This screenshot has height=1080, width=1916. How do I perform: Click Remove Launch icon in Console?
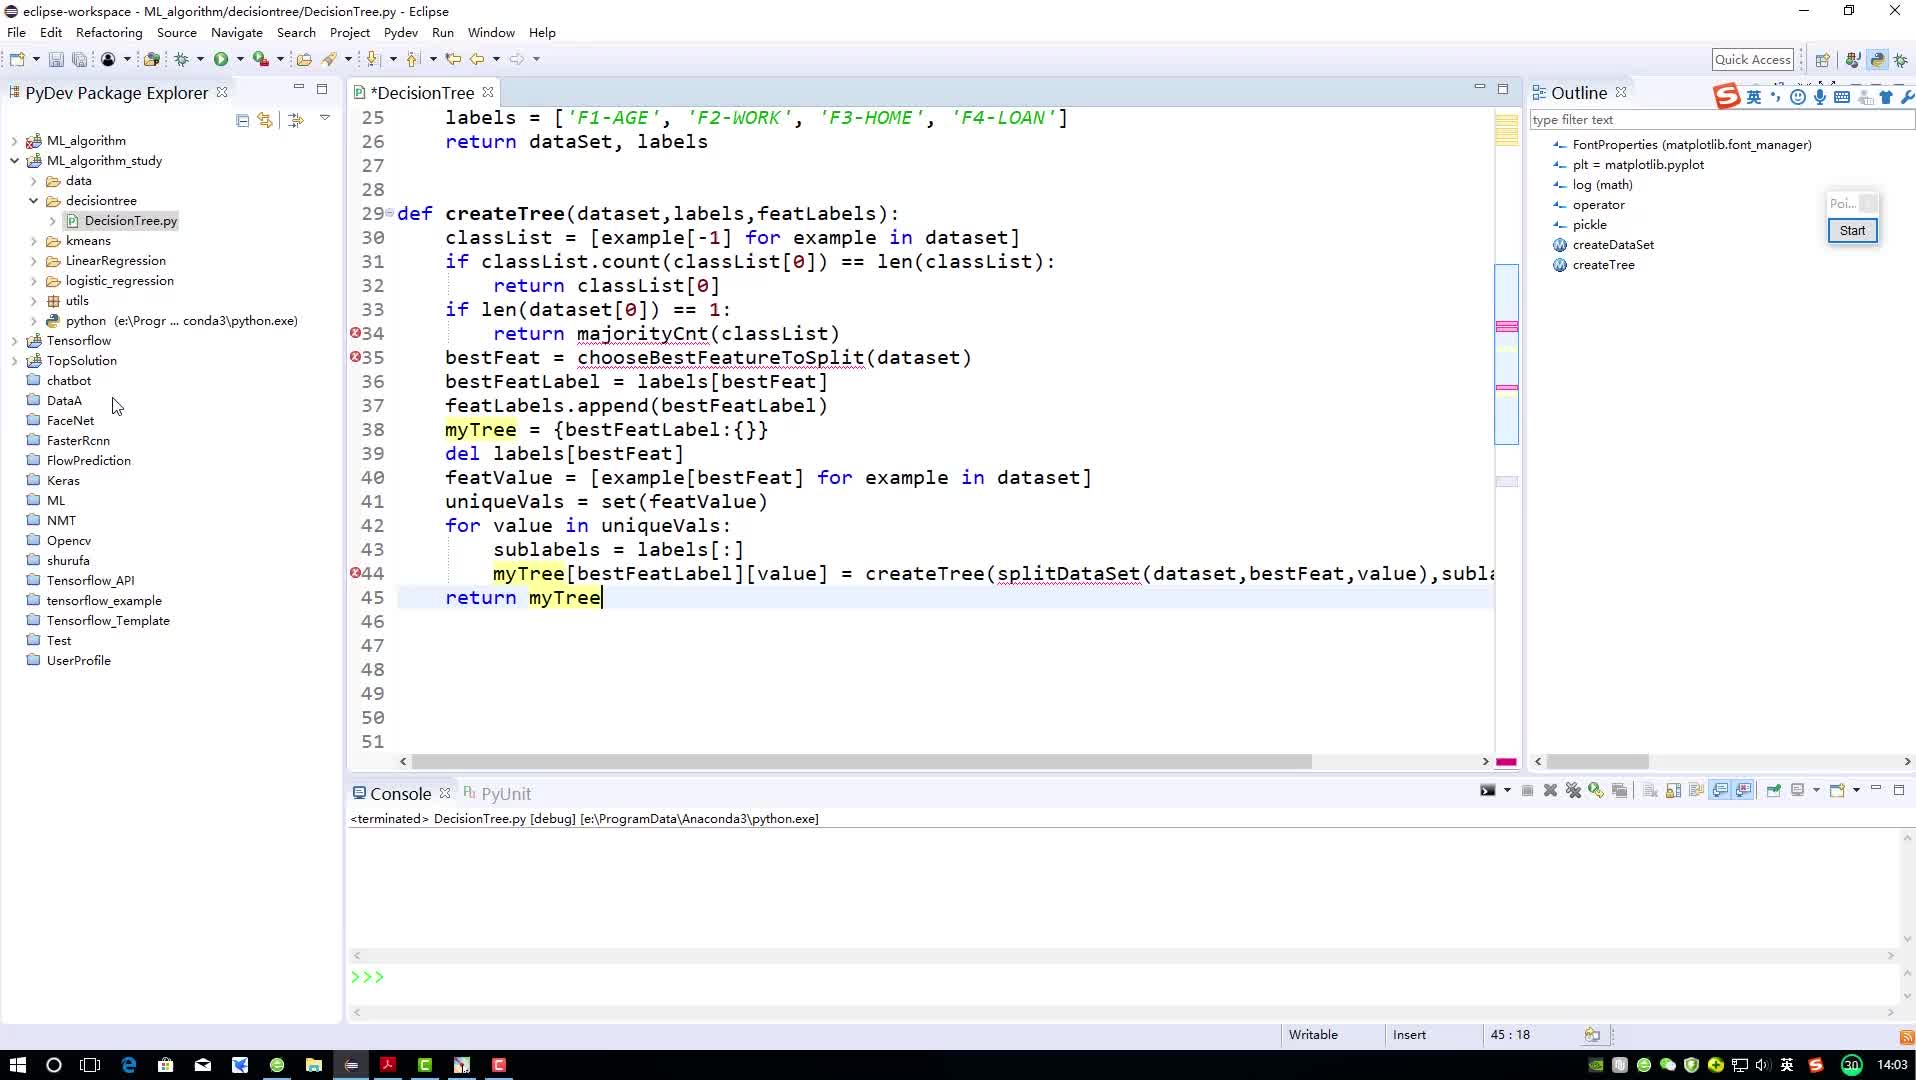1550,791
